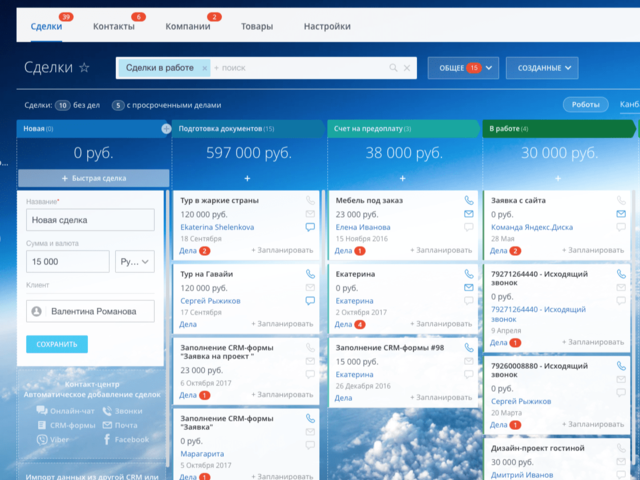Switch to the Компании tab
The width and height of the screenshot is (640, 480).
188,26
